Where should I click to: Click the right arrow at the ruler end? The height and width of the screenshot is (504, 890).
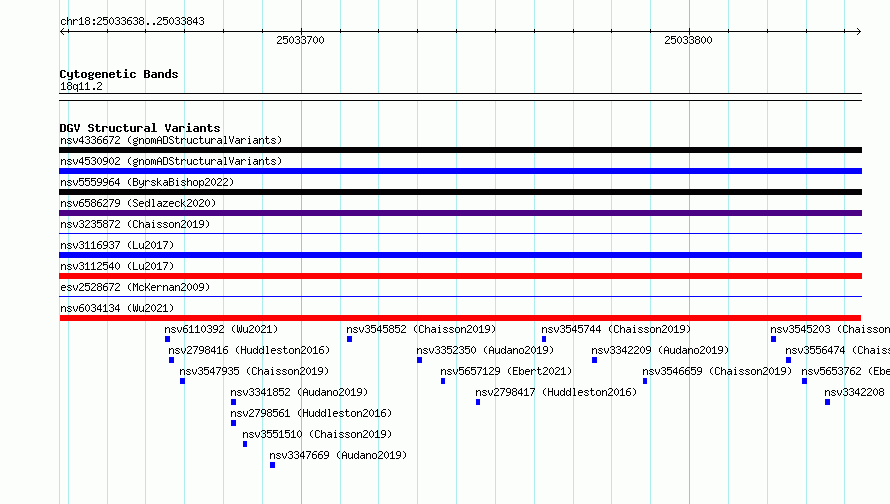tap(858, 31)
